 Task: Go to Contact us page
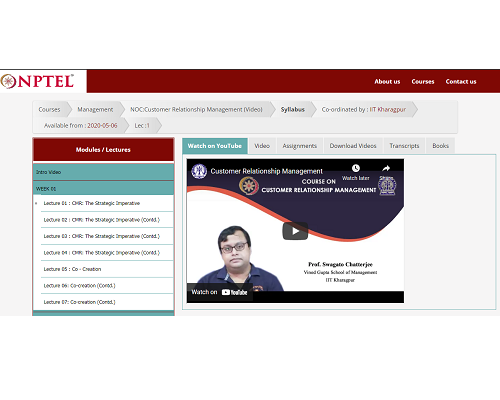tap(461, 82)
